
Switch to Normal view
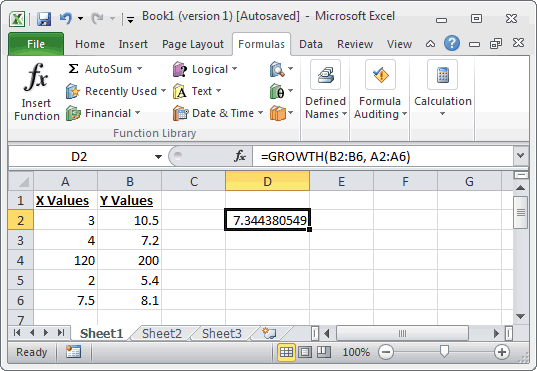286,352
